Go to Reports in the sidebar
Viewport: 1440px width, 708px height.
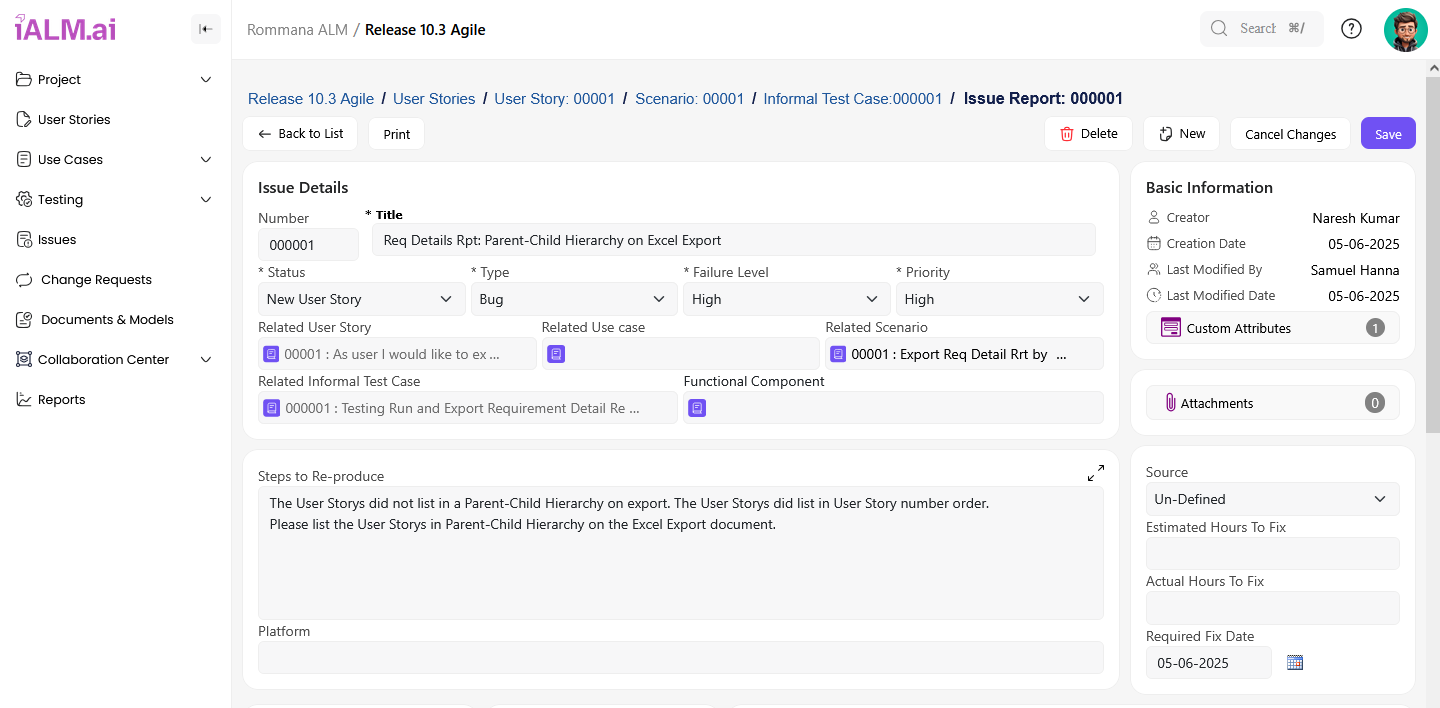point(61,399)
